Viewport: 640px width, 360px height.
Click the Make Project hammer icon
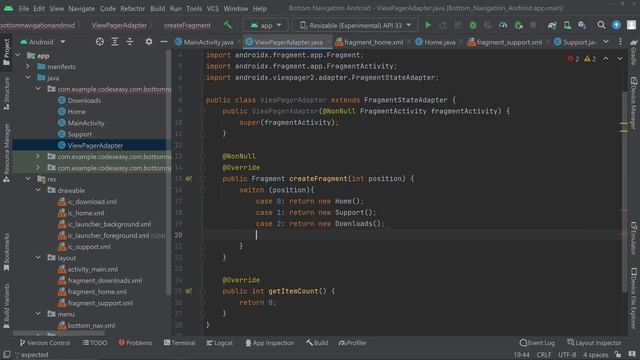tap(228, 25)
